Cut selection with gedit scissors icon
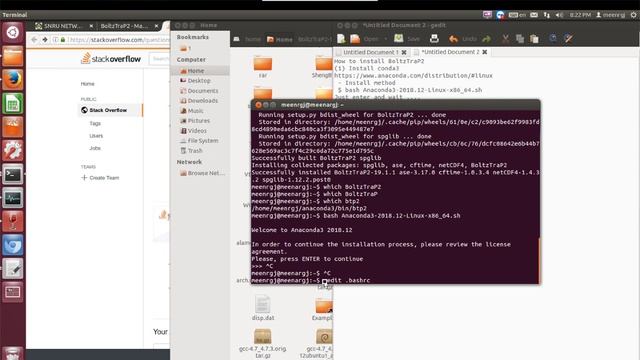The width and height of the screenshot is (640, 360). click(505, 39)
